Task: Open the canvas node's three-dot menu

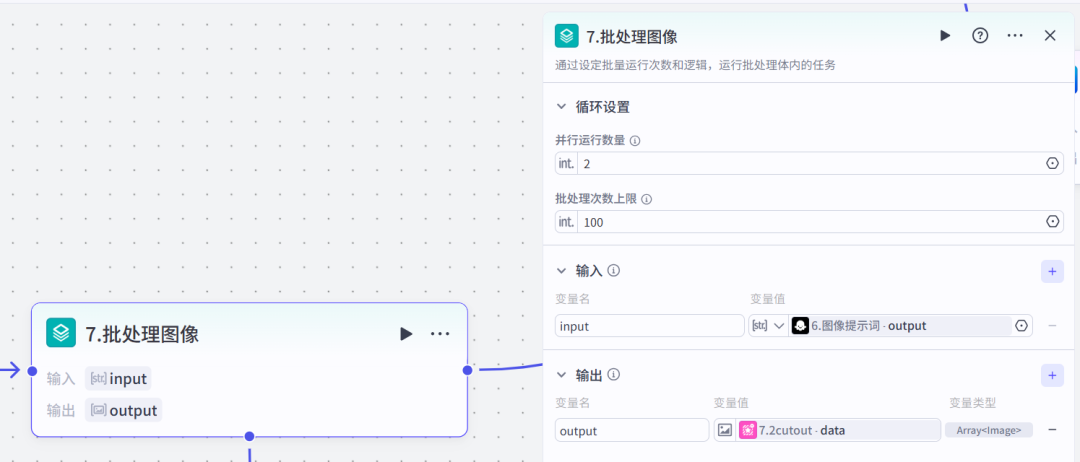Action: 440,334
